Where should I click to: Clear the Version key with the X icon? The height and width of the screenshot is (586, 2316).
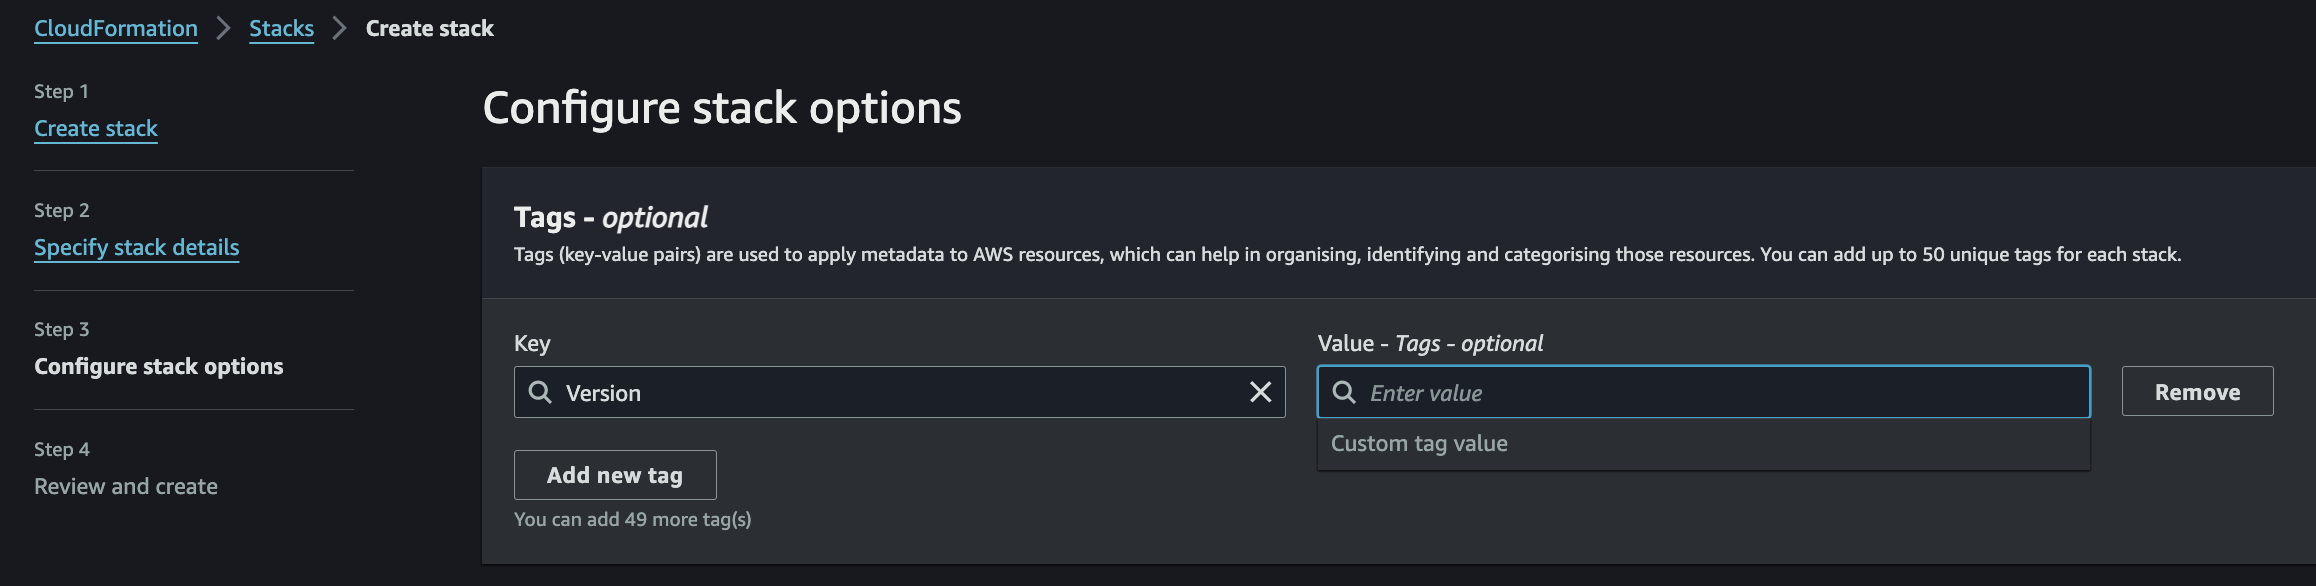[1260, 392]
